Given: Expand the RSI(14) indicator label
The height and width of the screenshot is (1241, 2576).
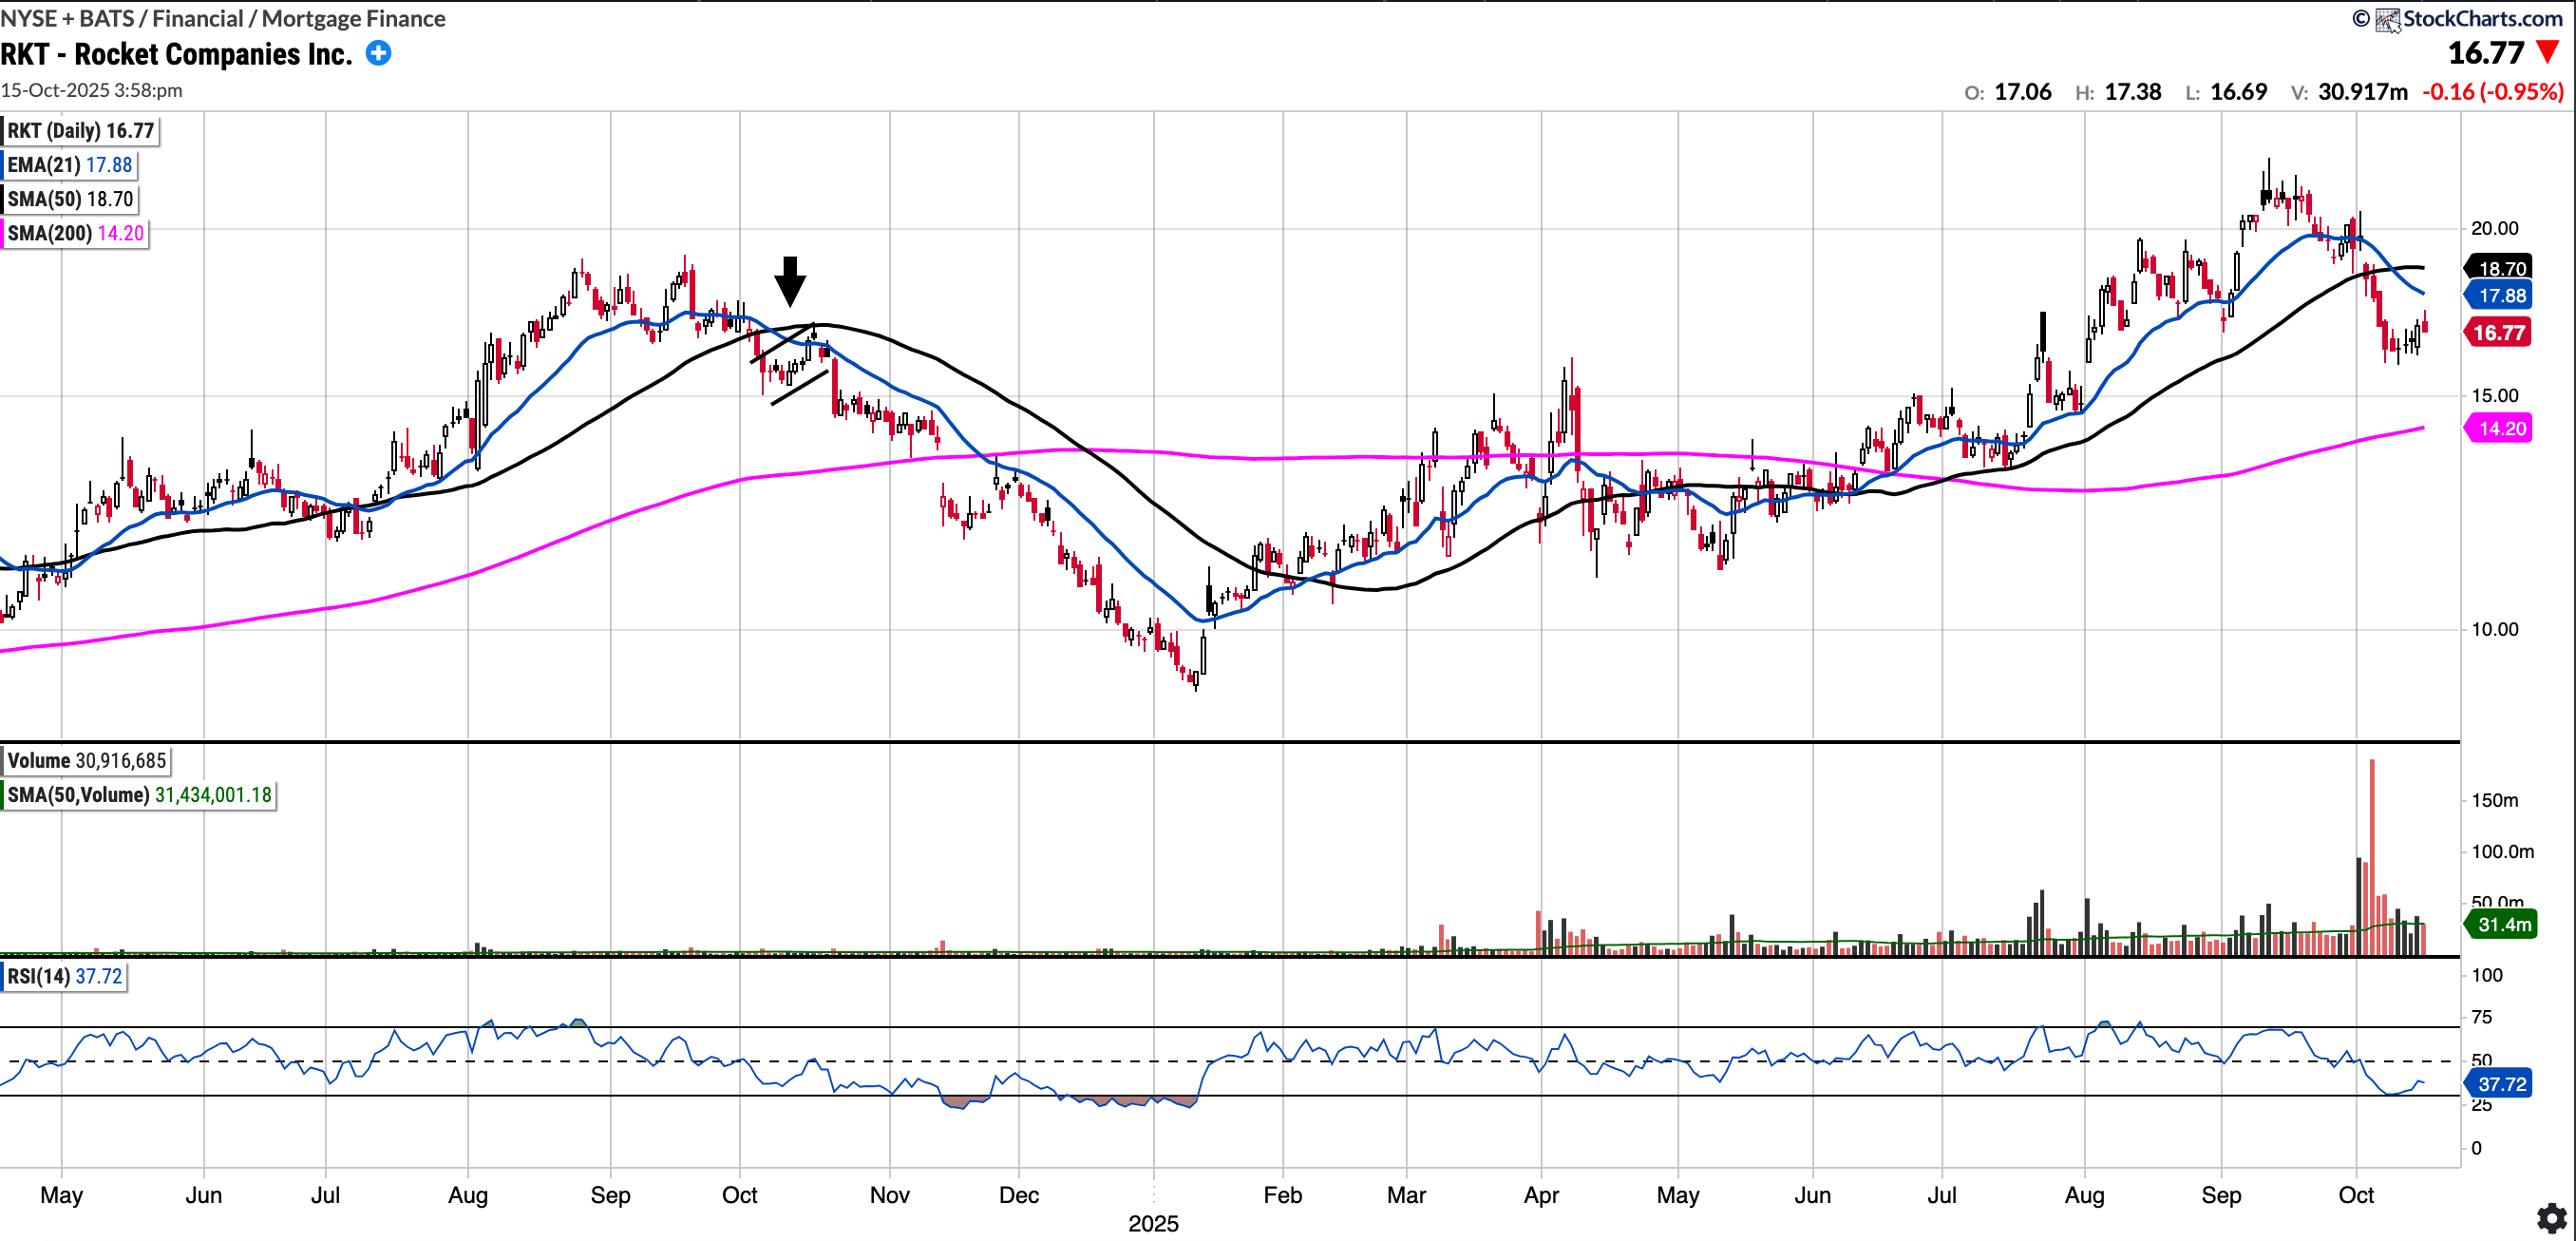Looking at the screenshot, I should click(x=64, y=976).
